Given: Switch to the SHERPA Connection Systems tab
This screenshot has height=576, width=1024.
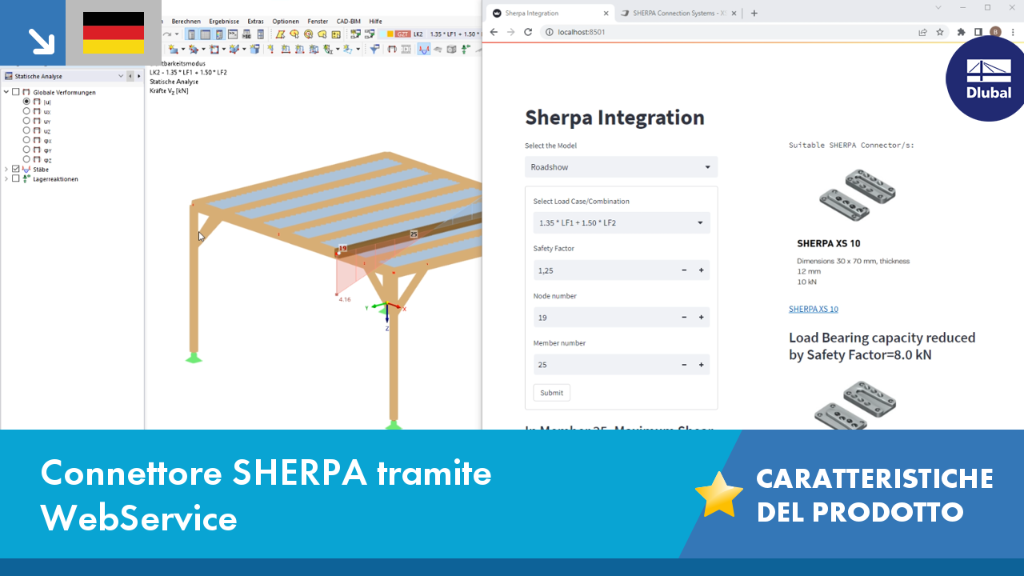Looking at the screenshot, I should coord(678,13).
